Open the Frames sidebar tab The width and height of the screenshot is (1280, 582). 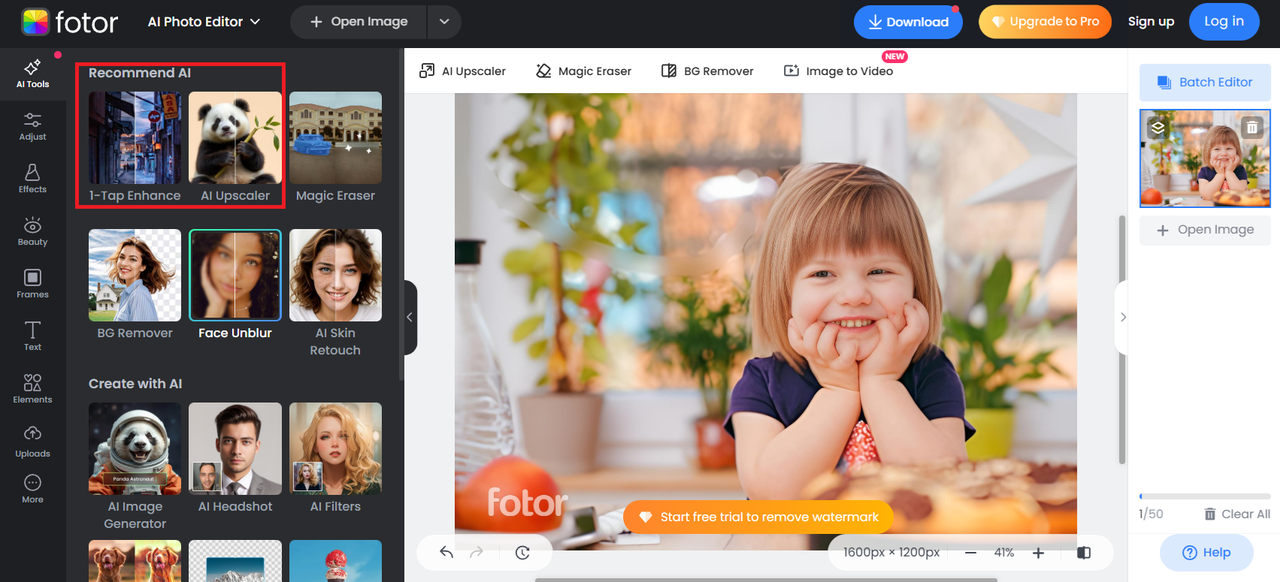[x=32, y=284]
